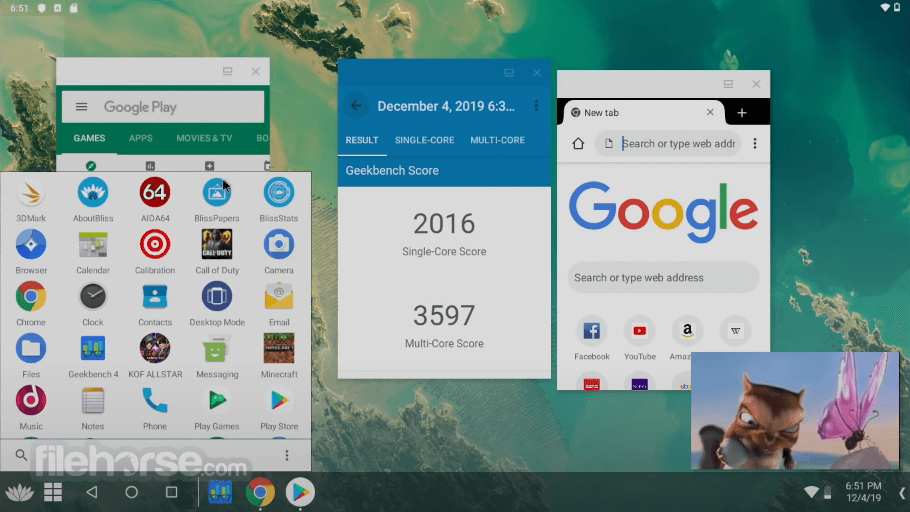Open AIDA64 from app drawer
Image resolution: width=910 pixels, height=512 pixels.
coord(155,192)
